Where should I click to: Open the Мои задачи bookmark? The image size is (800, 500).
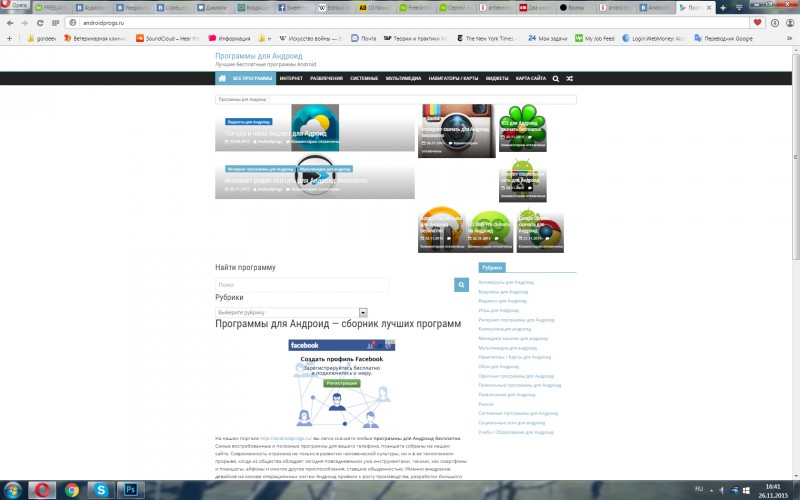pyautogui.click(x=547, y=38)
